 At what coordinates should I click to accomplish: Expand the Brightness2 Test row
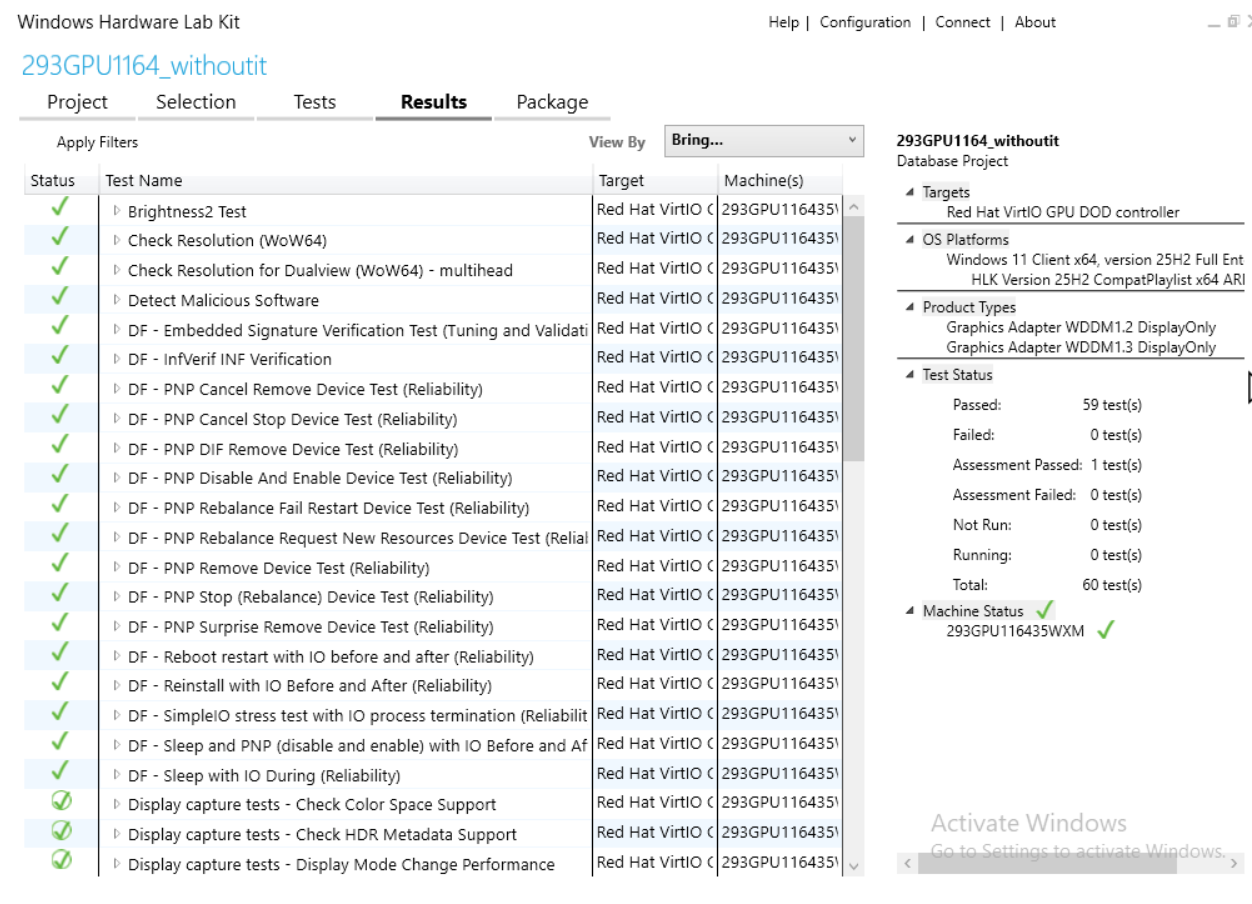click(117, 211)
